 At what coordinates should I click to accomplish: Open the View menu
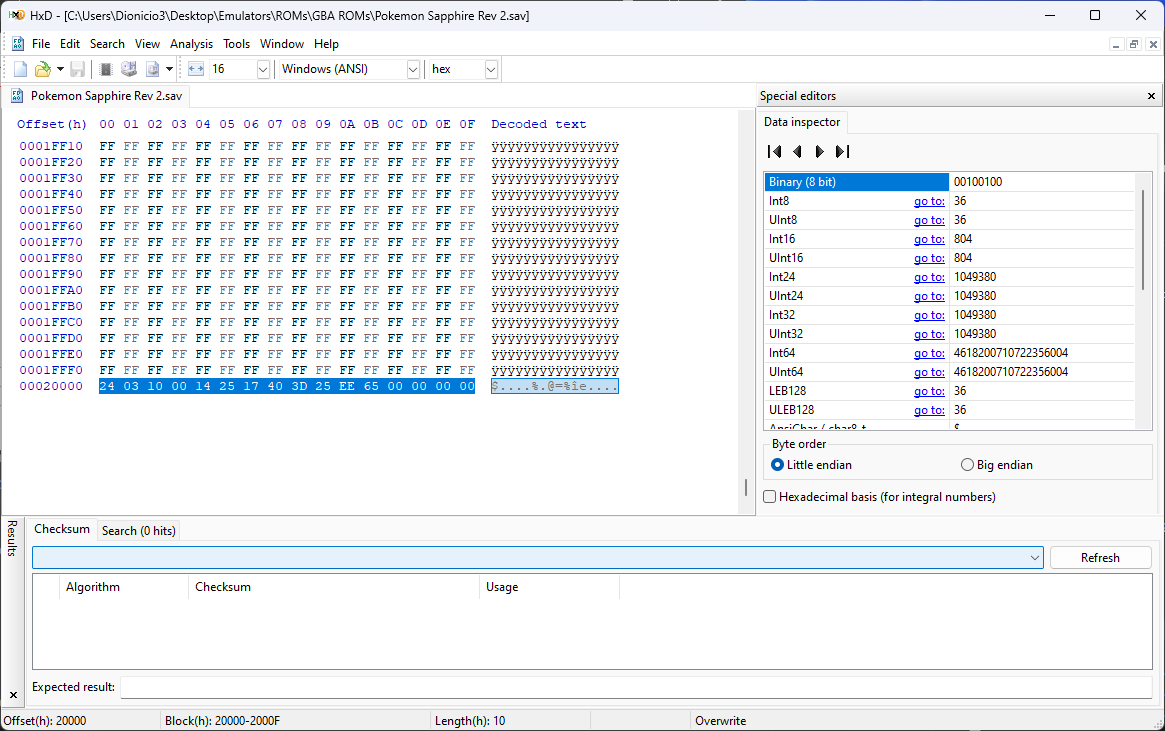point(147,44)
